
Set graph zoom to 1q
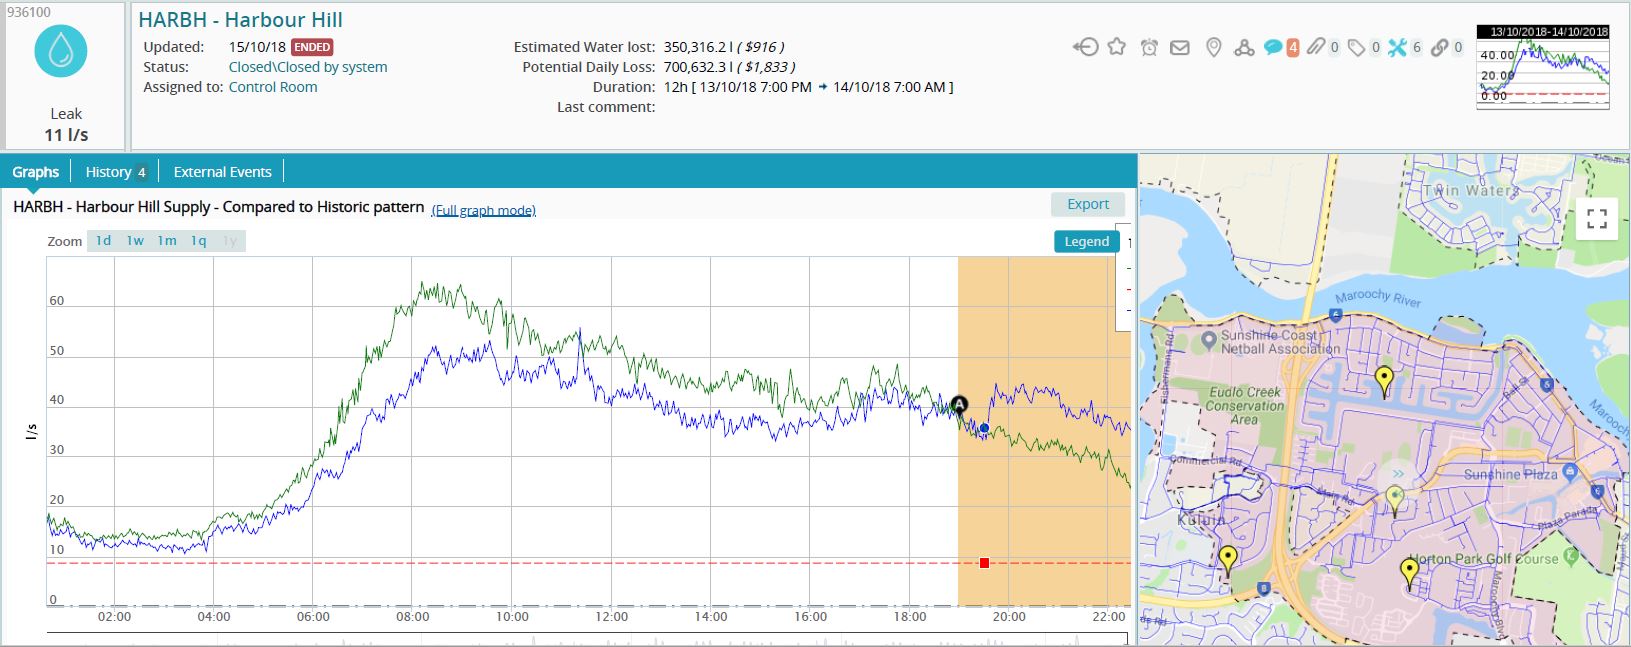click(x=199, y=241)
